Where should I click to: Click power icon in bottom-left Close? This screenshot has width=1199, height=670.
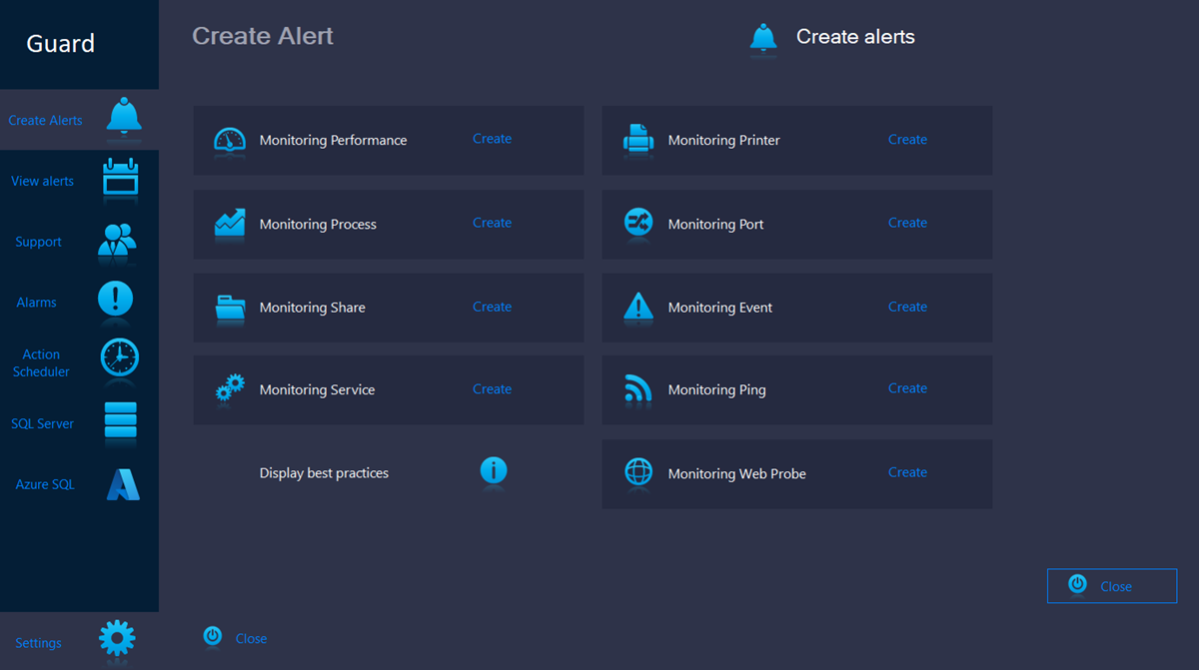coord(213,636)
